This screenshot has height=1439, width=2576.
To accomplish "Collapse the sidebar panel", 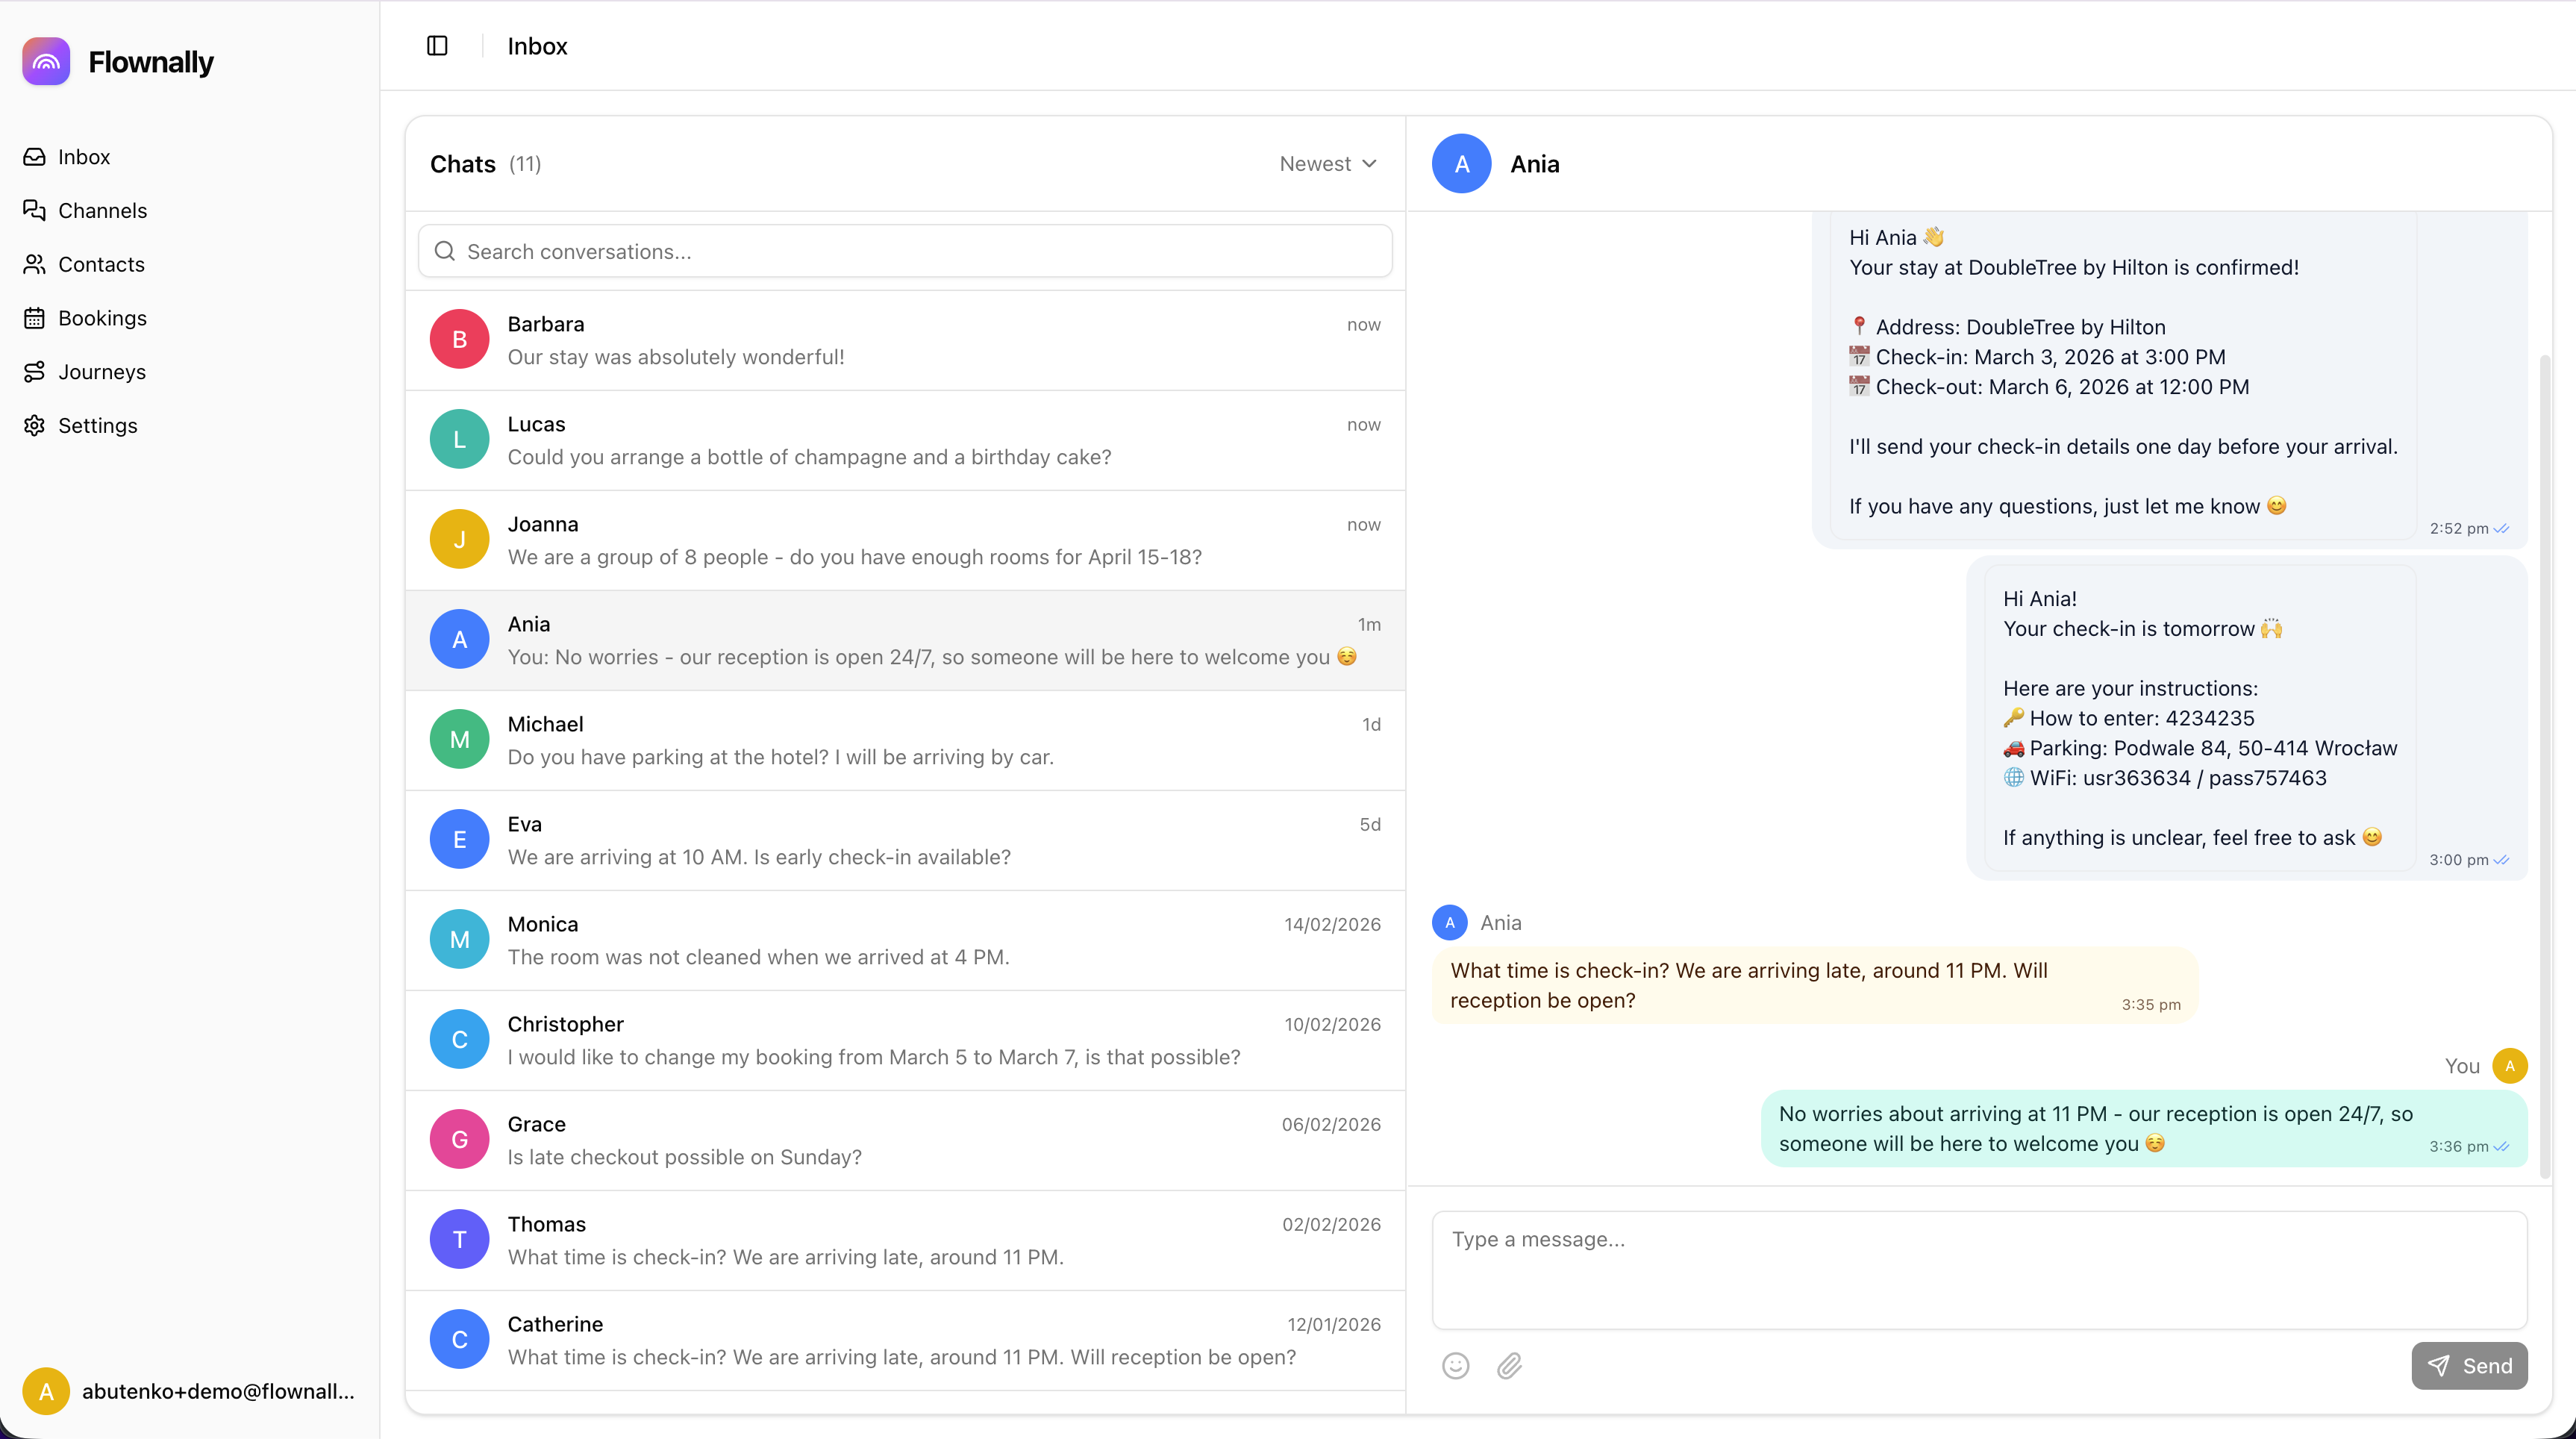I will [x=437, y=46].
